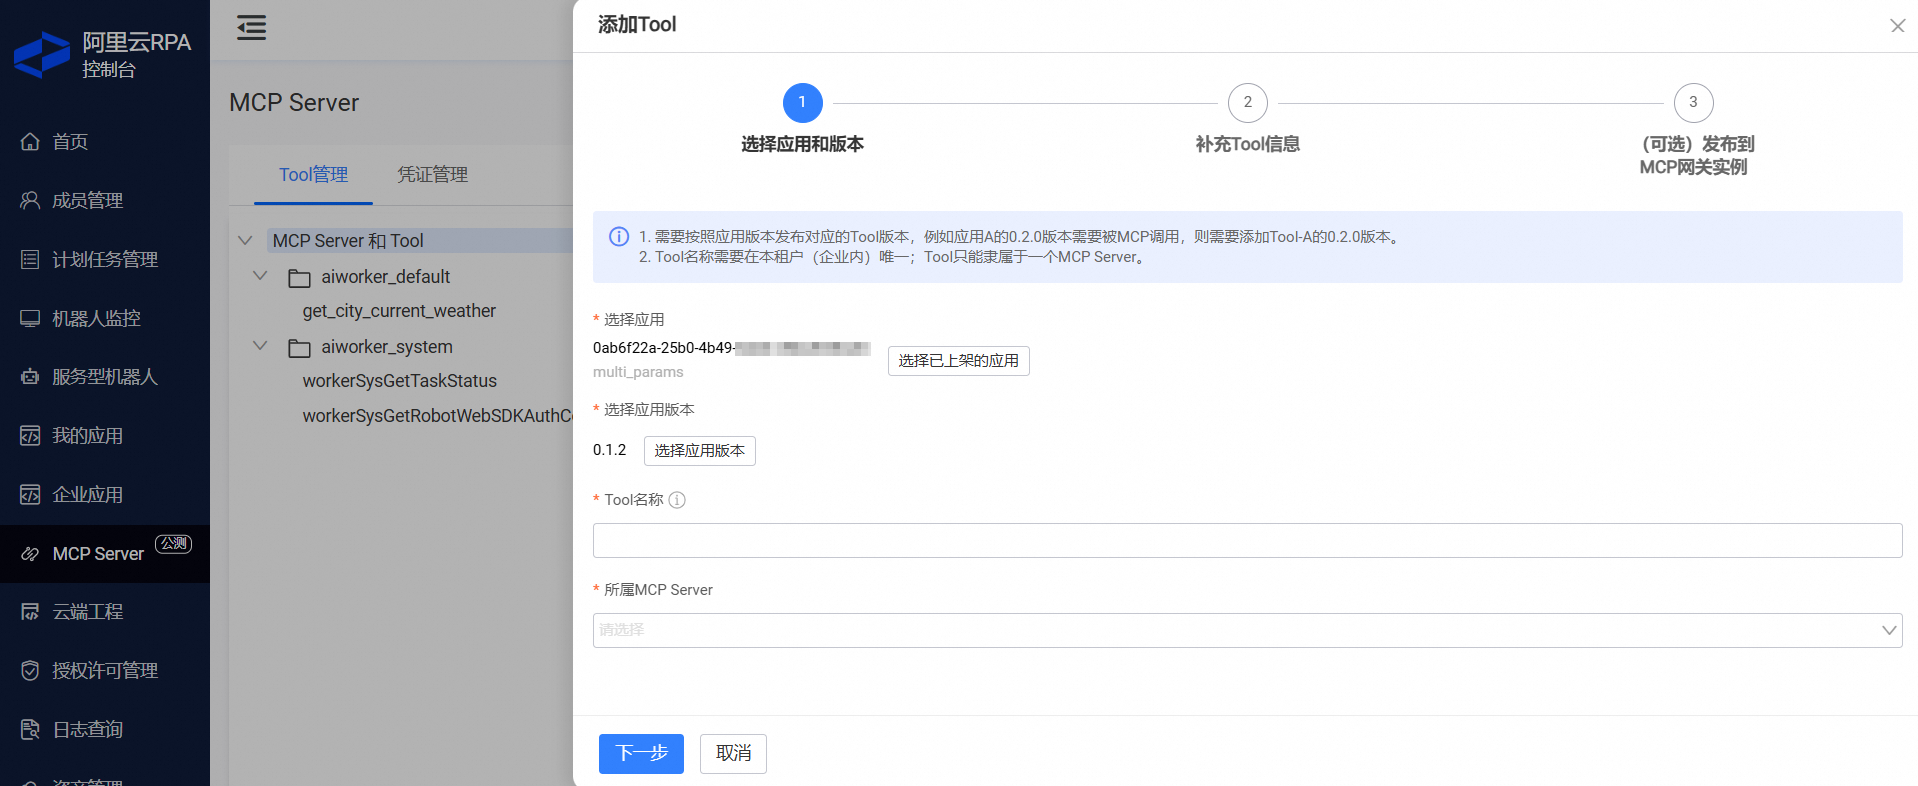Click the 公测 badge on MCP Server
This screenshot has width=1918, height=786.
173,543
